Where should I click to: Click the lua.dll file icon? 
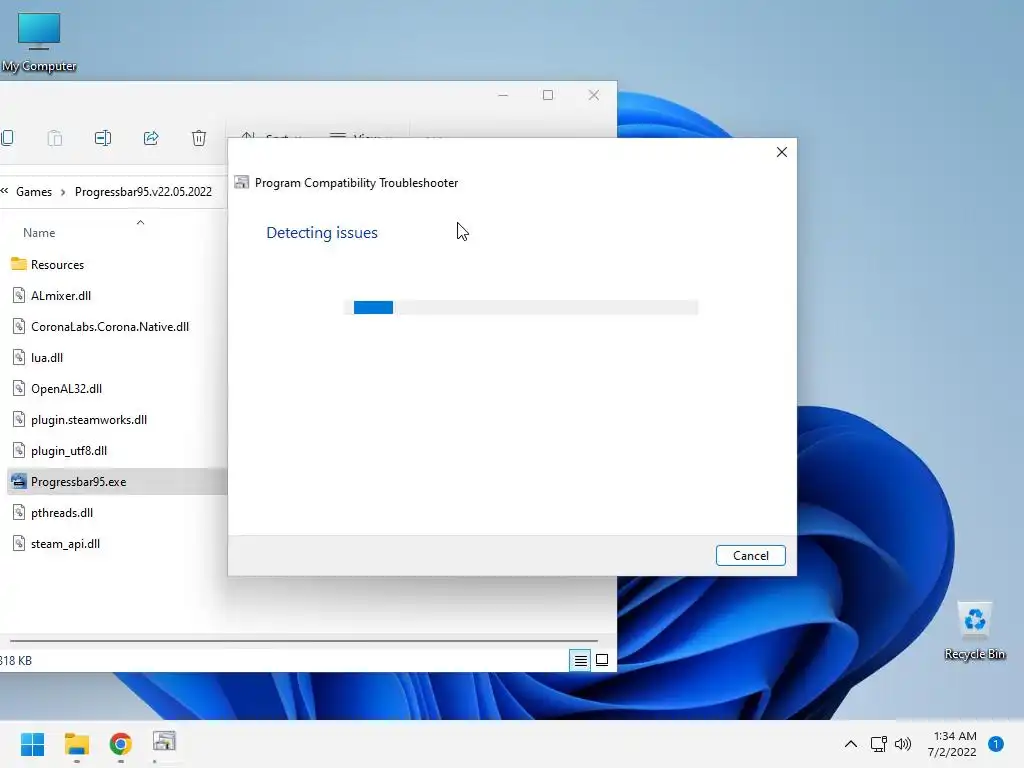[x=19, y=357]
